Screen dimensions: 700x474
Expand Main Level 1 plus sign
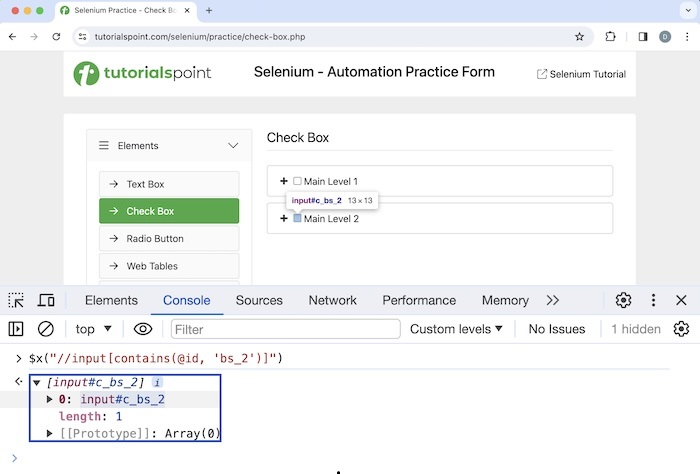tap(284, 181)
